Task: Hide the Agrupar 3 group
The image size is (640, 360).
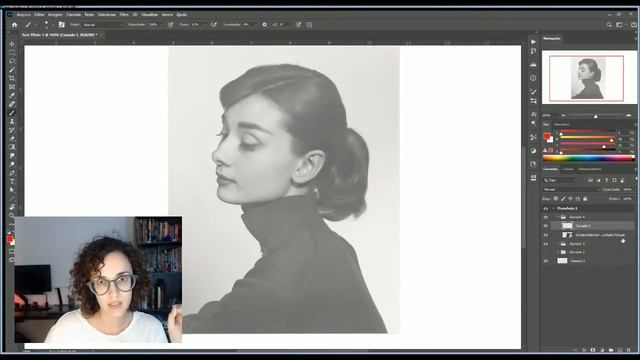Action: [x=546, y=244]
